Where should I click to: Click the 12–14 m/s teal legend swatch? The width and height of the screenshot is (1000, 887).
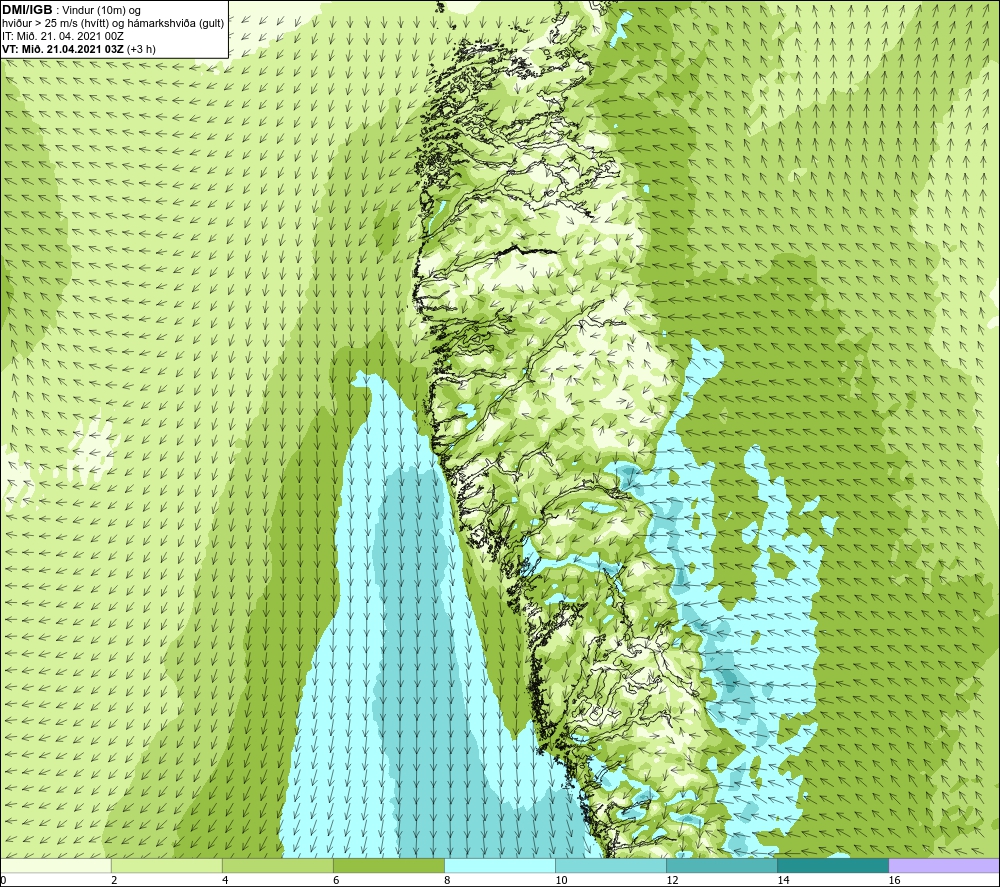[722, 866]
